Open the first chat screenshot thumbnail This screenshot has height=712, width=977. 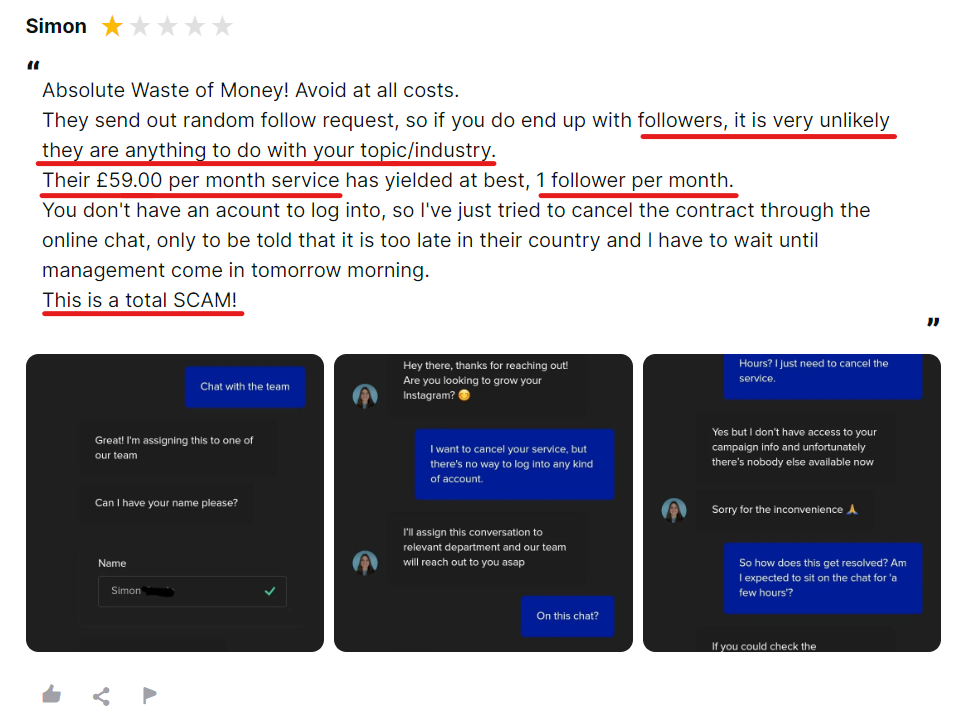[175, 503]
